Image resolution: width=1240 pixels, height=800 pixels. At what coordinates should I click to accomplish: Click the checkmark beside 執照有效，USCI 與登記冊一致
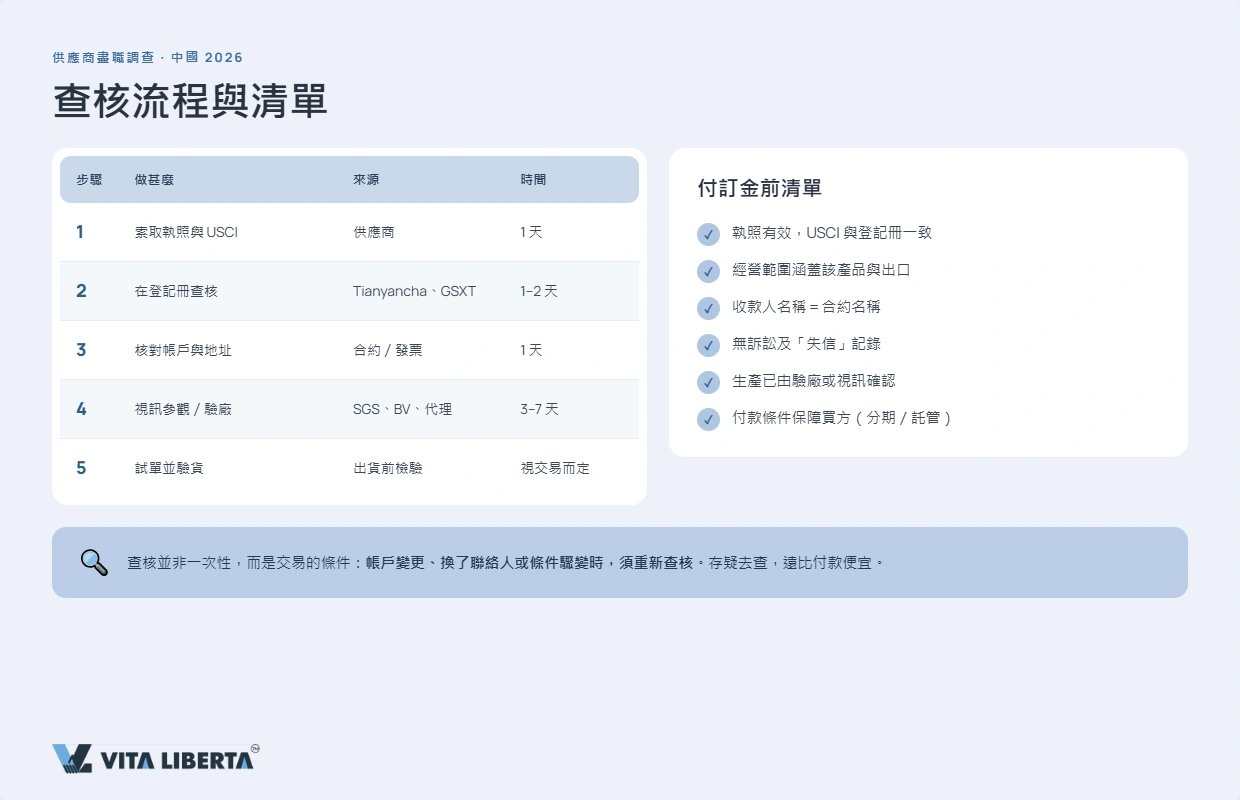point(708,234)
